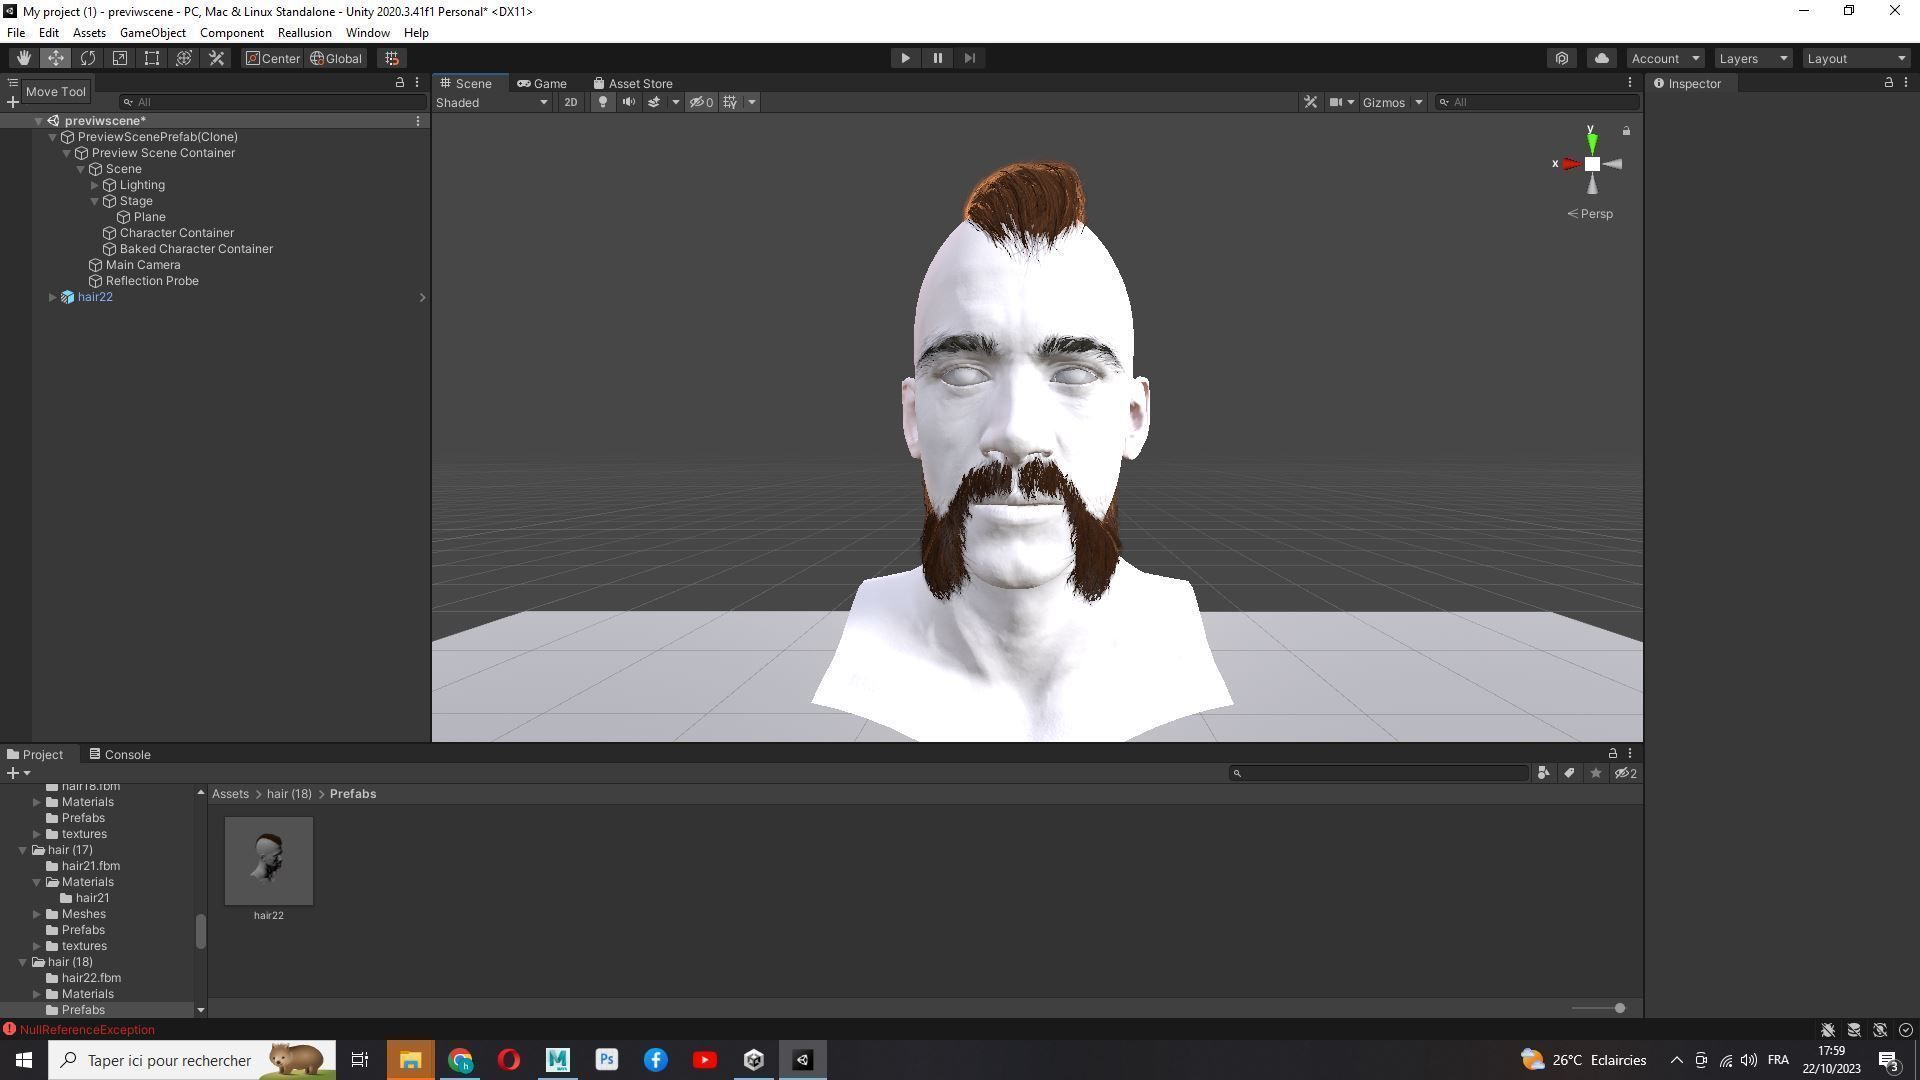Toggle scene lighting
This screenshot has height=1080, width=1920.
click(602, 102)
